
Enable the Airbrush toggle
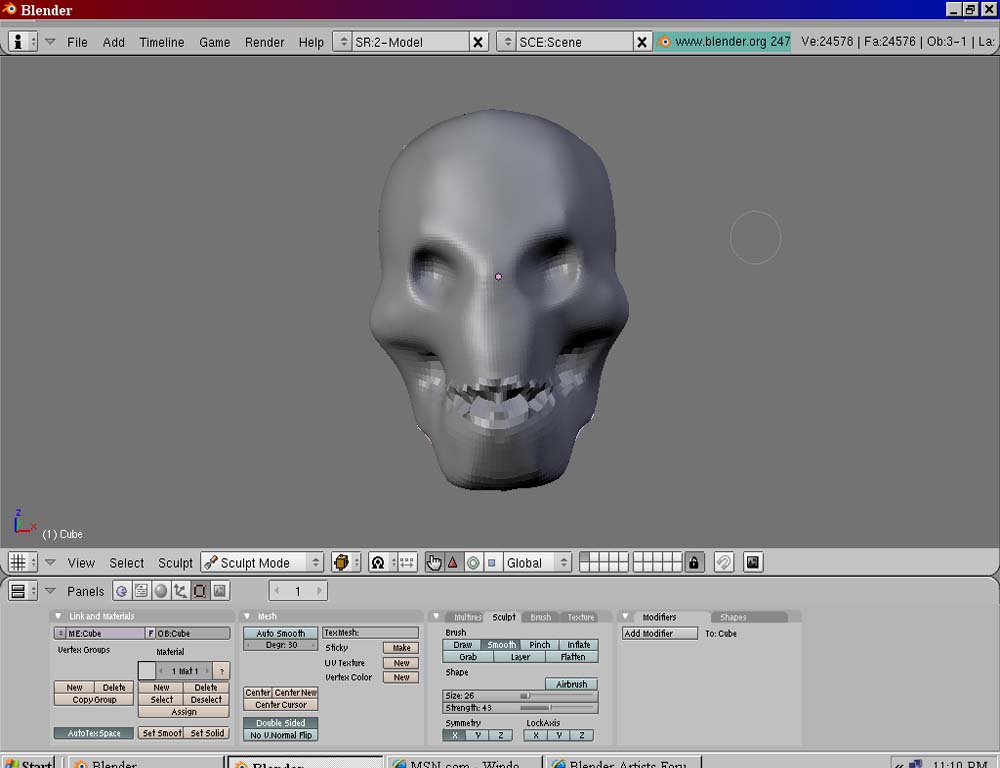coord(571,684)
